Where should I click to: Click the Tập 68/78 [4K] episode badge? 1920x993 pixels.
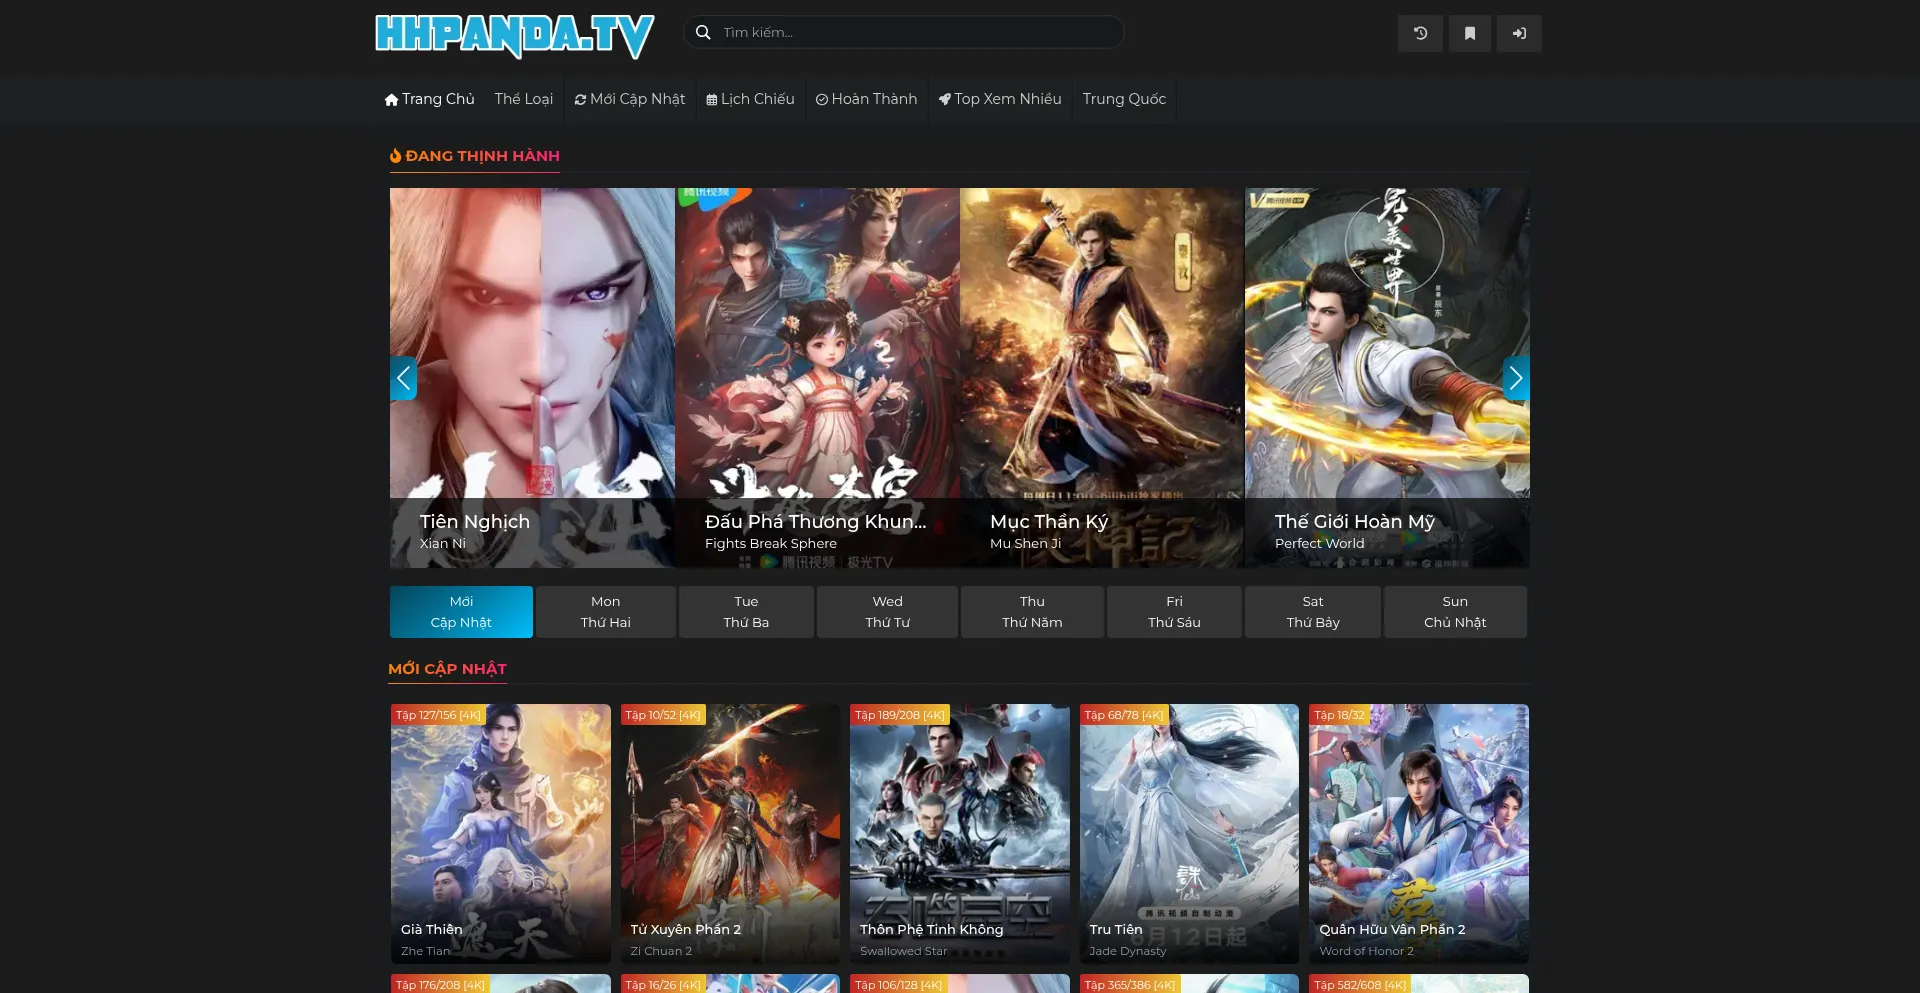1124,715
